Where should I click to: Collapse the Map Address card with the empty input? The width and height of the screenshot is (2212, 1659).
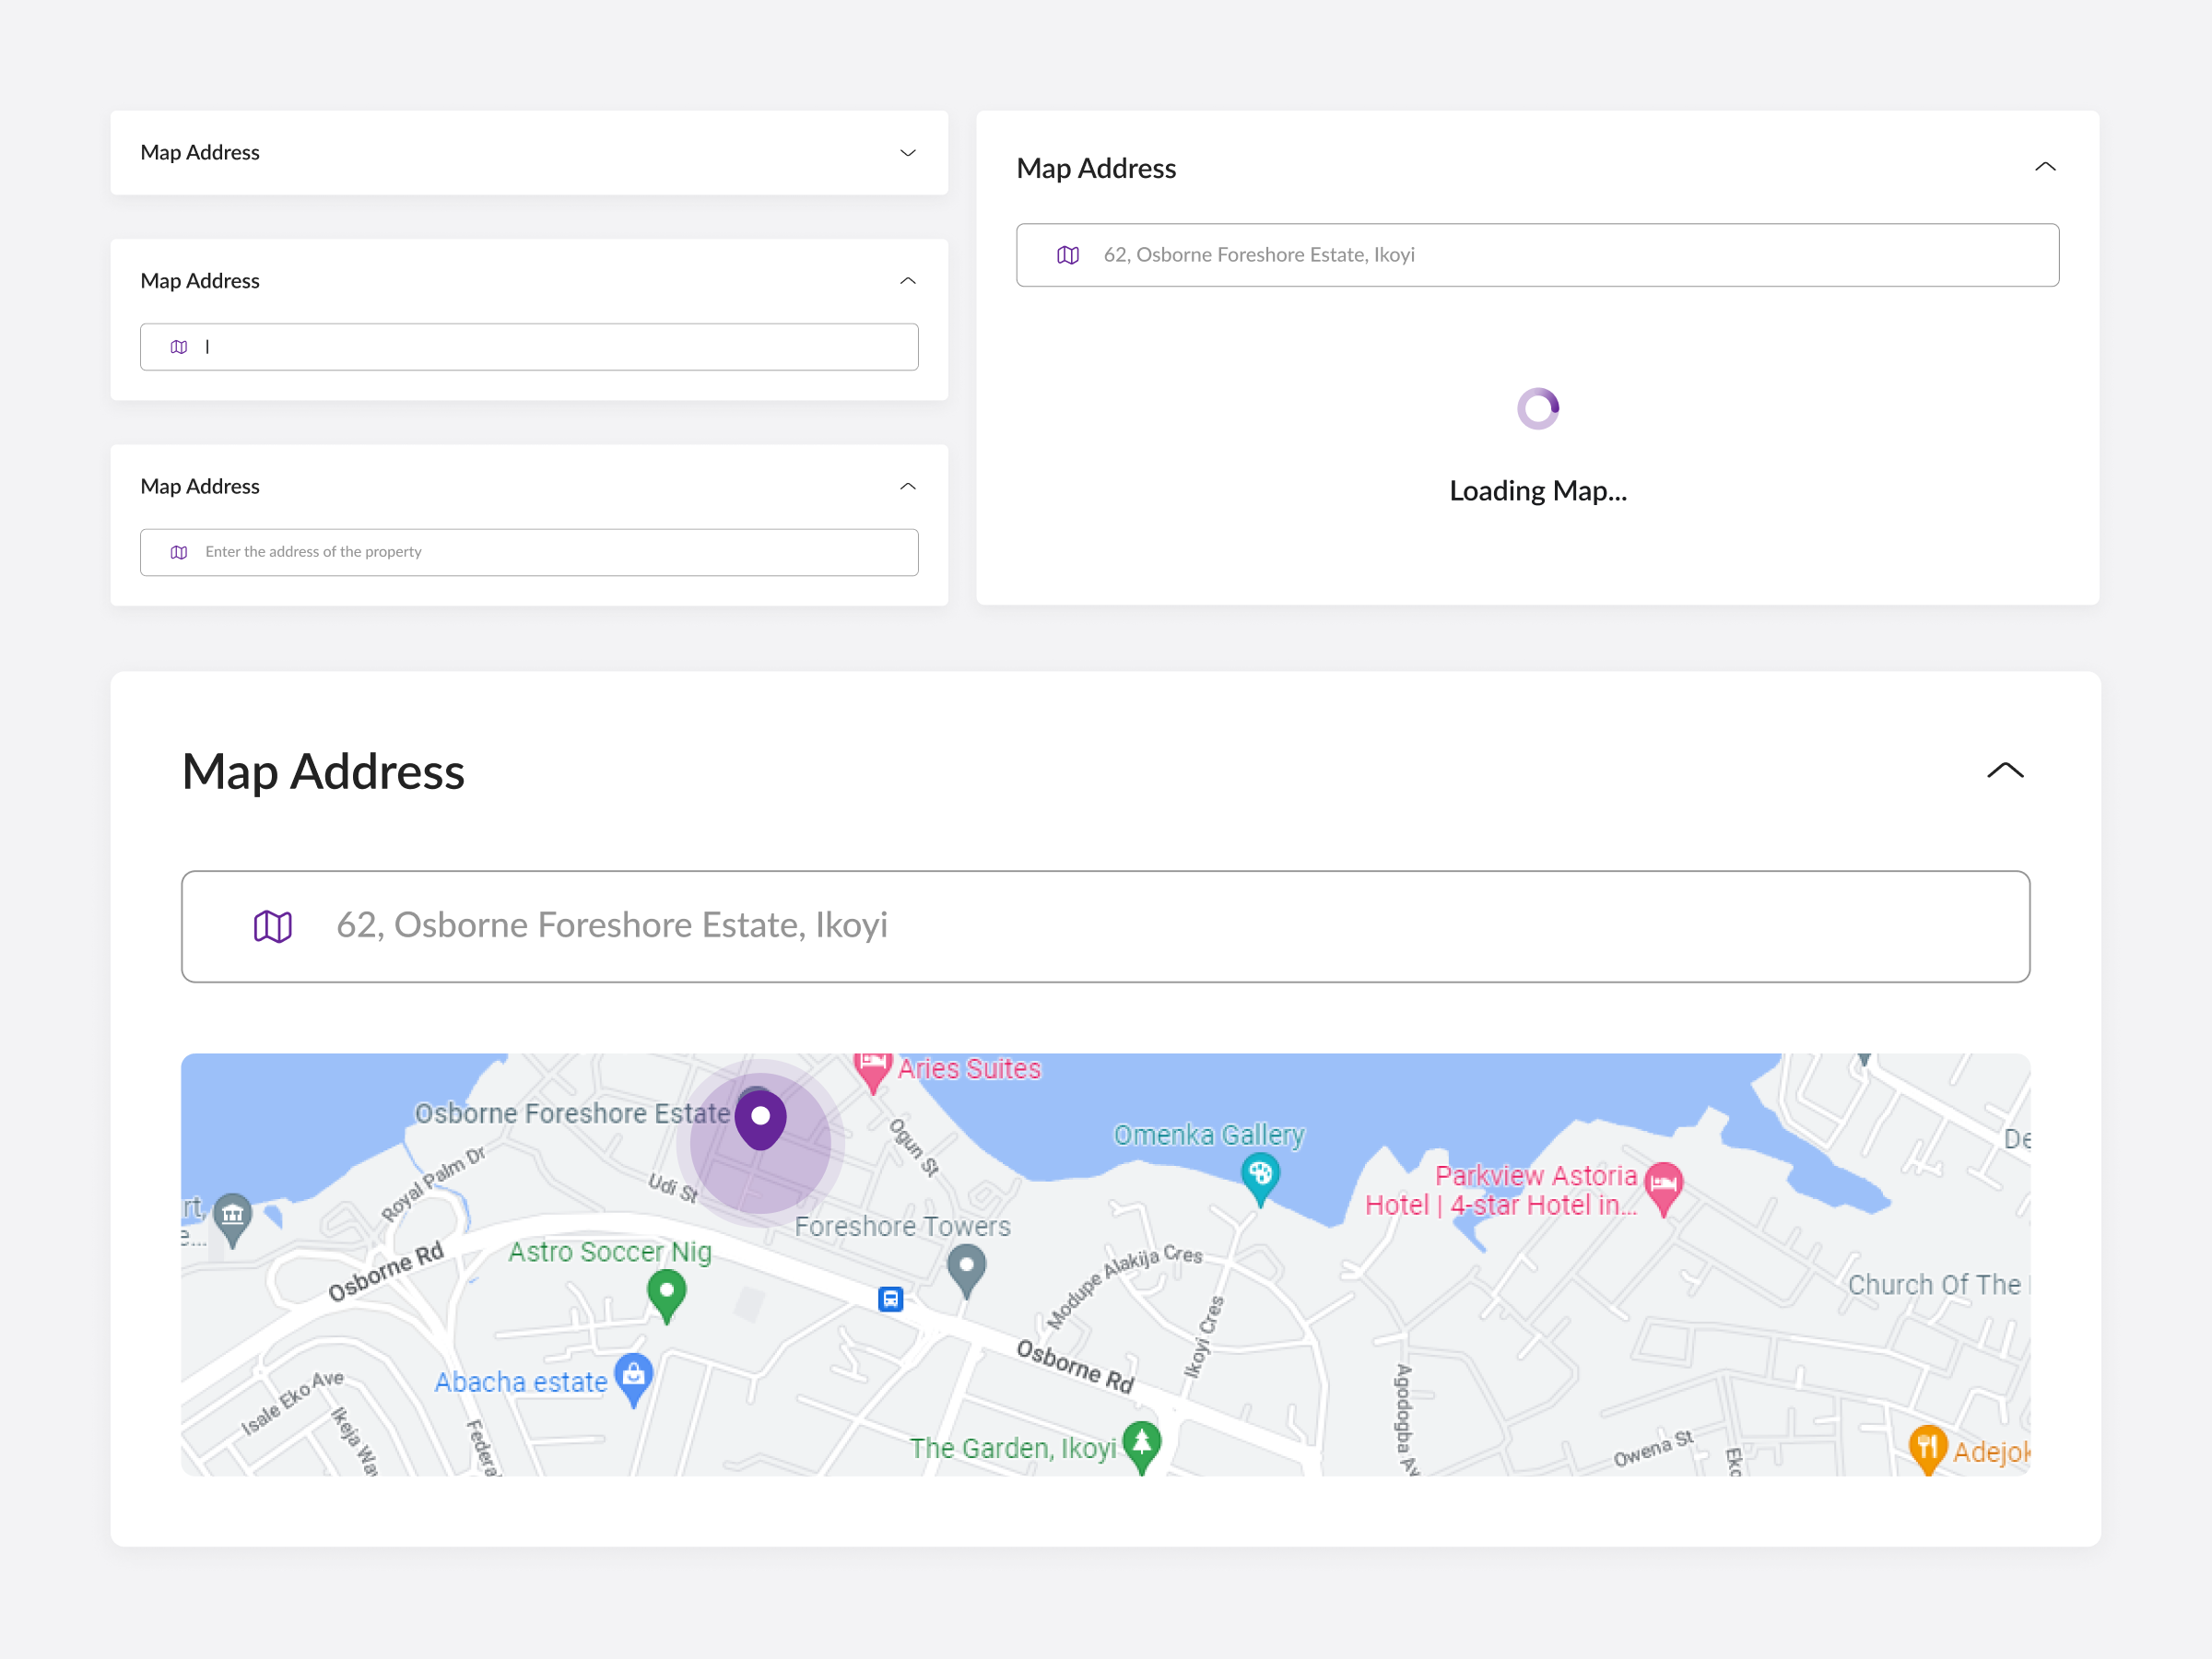[908, 280]
